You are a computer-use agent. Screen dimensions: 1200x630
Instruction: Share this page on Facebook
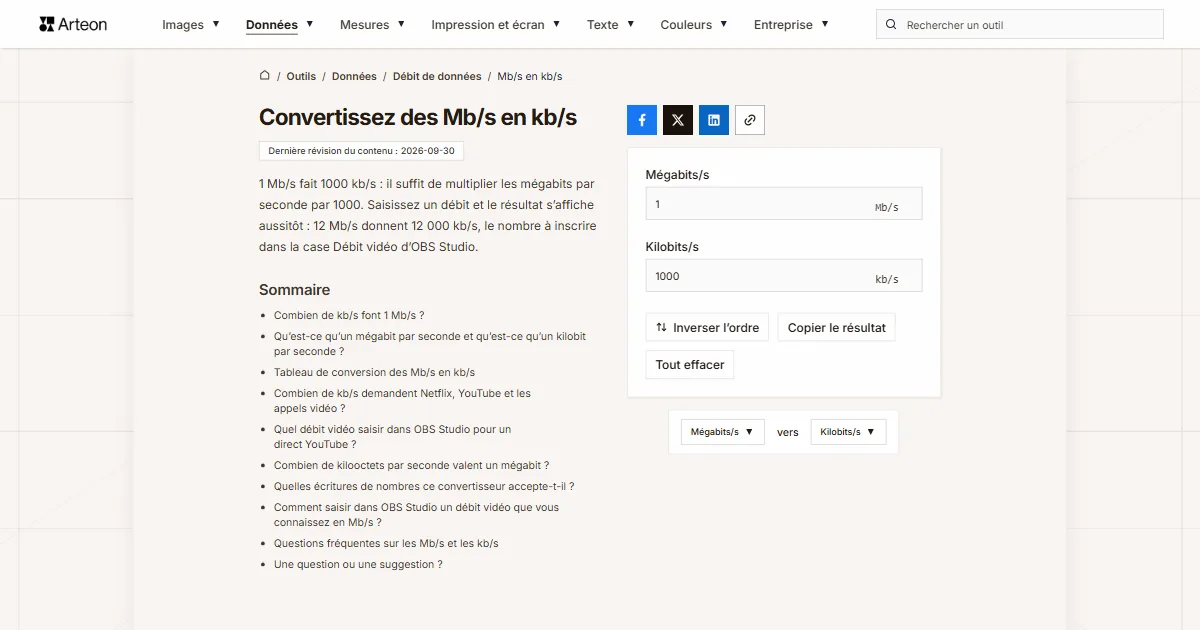click(642, 120)
